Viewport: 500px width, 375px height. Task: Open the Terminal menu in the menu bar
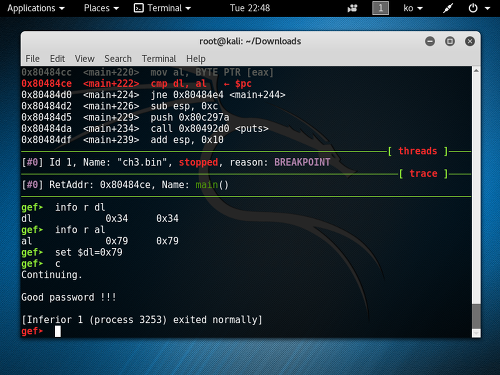[x=159, y=59]
